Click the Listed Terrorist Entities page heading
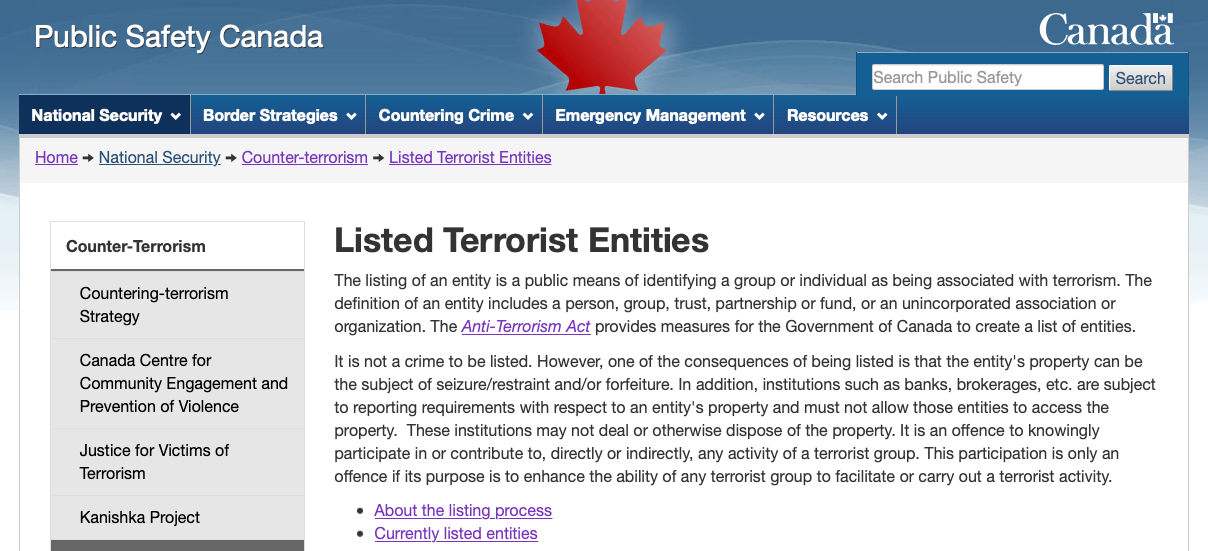Image resolution: width=1208 pixels, height=551 pixels. coord(521,240)
